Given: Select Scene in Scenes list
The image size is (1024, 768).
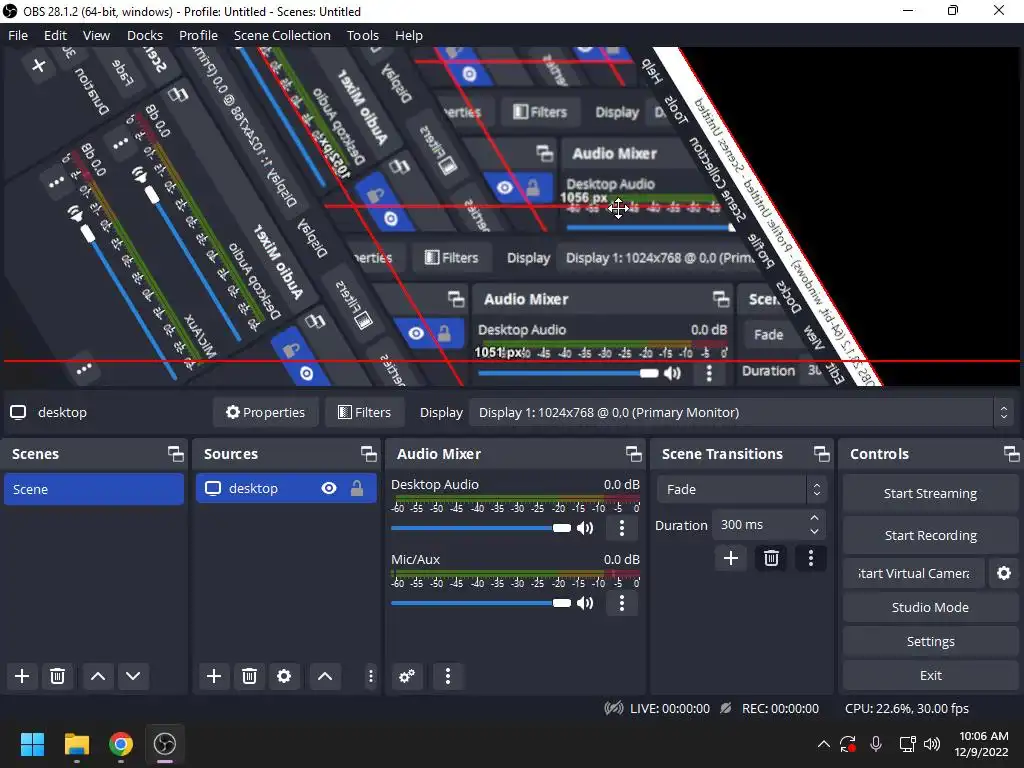Looking at the screenshot, I should click(94, 489).
